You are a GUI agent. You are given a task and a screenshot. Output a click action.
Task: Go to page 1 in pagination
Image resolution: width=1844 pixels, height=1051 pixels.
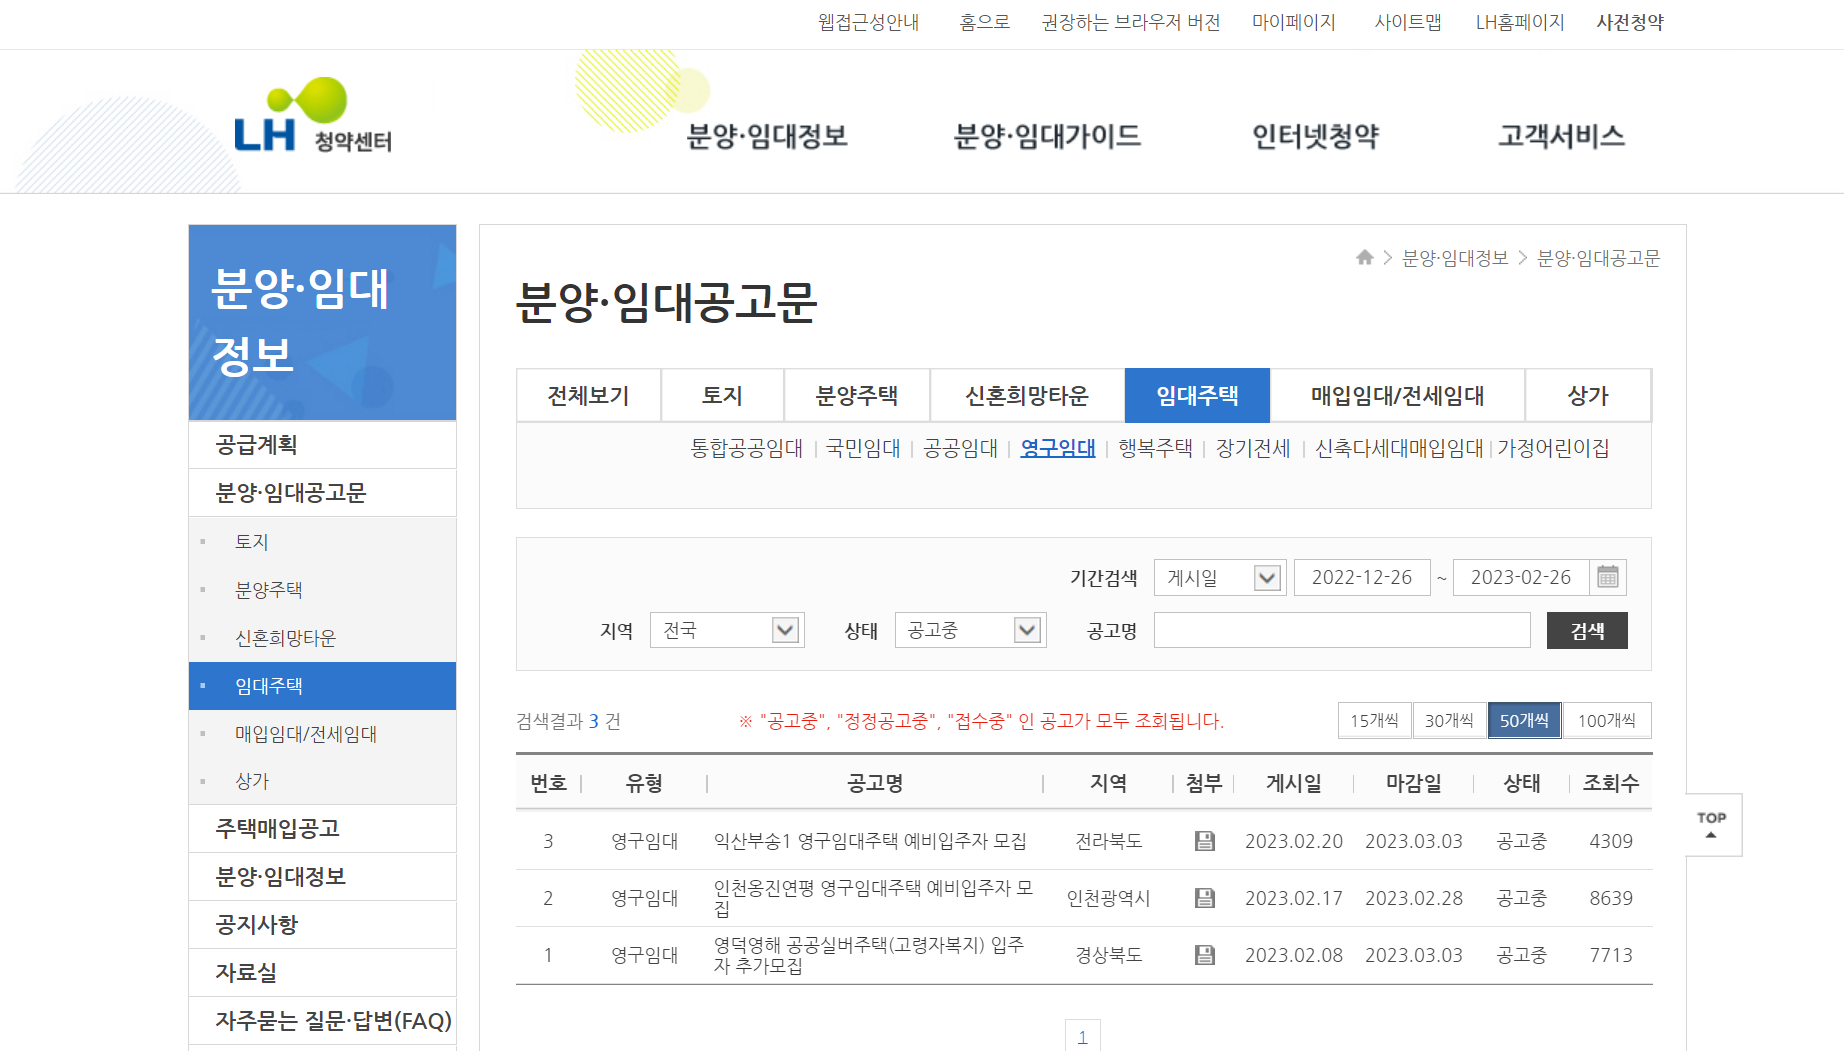pos(1083,1036)
